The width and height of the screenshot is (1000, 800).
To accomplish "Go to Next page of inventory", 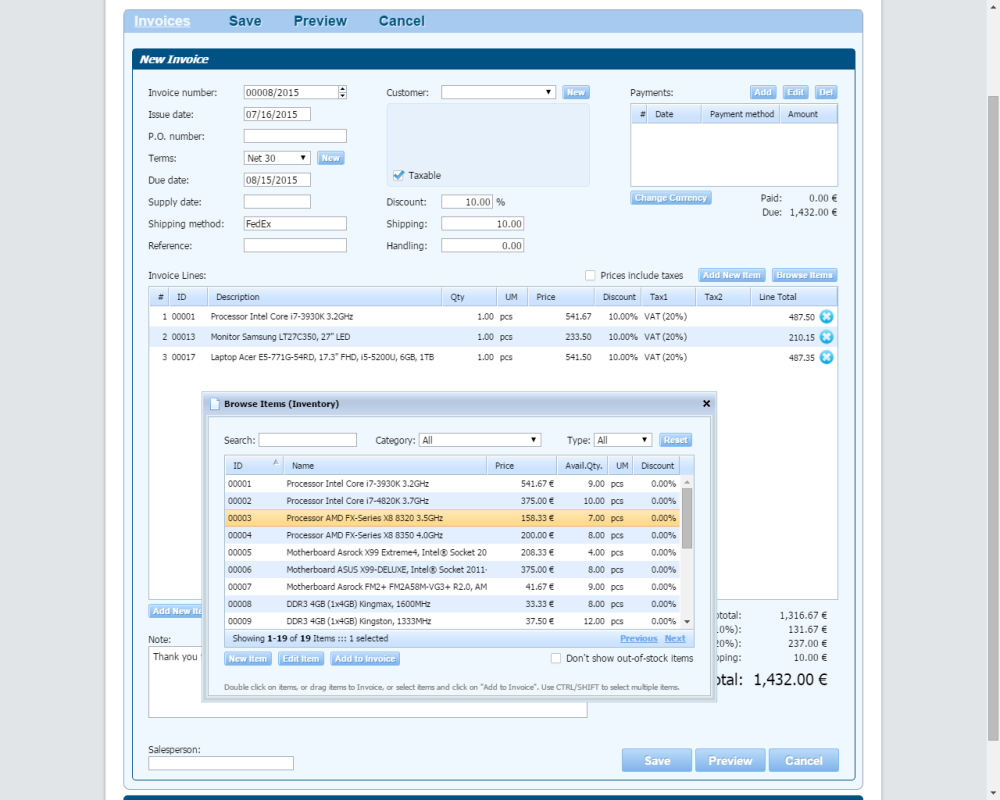I will (675, 638).
